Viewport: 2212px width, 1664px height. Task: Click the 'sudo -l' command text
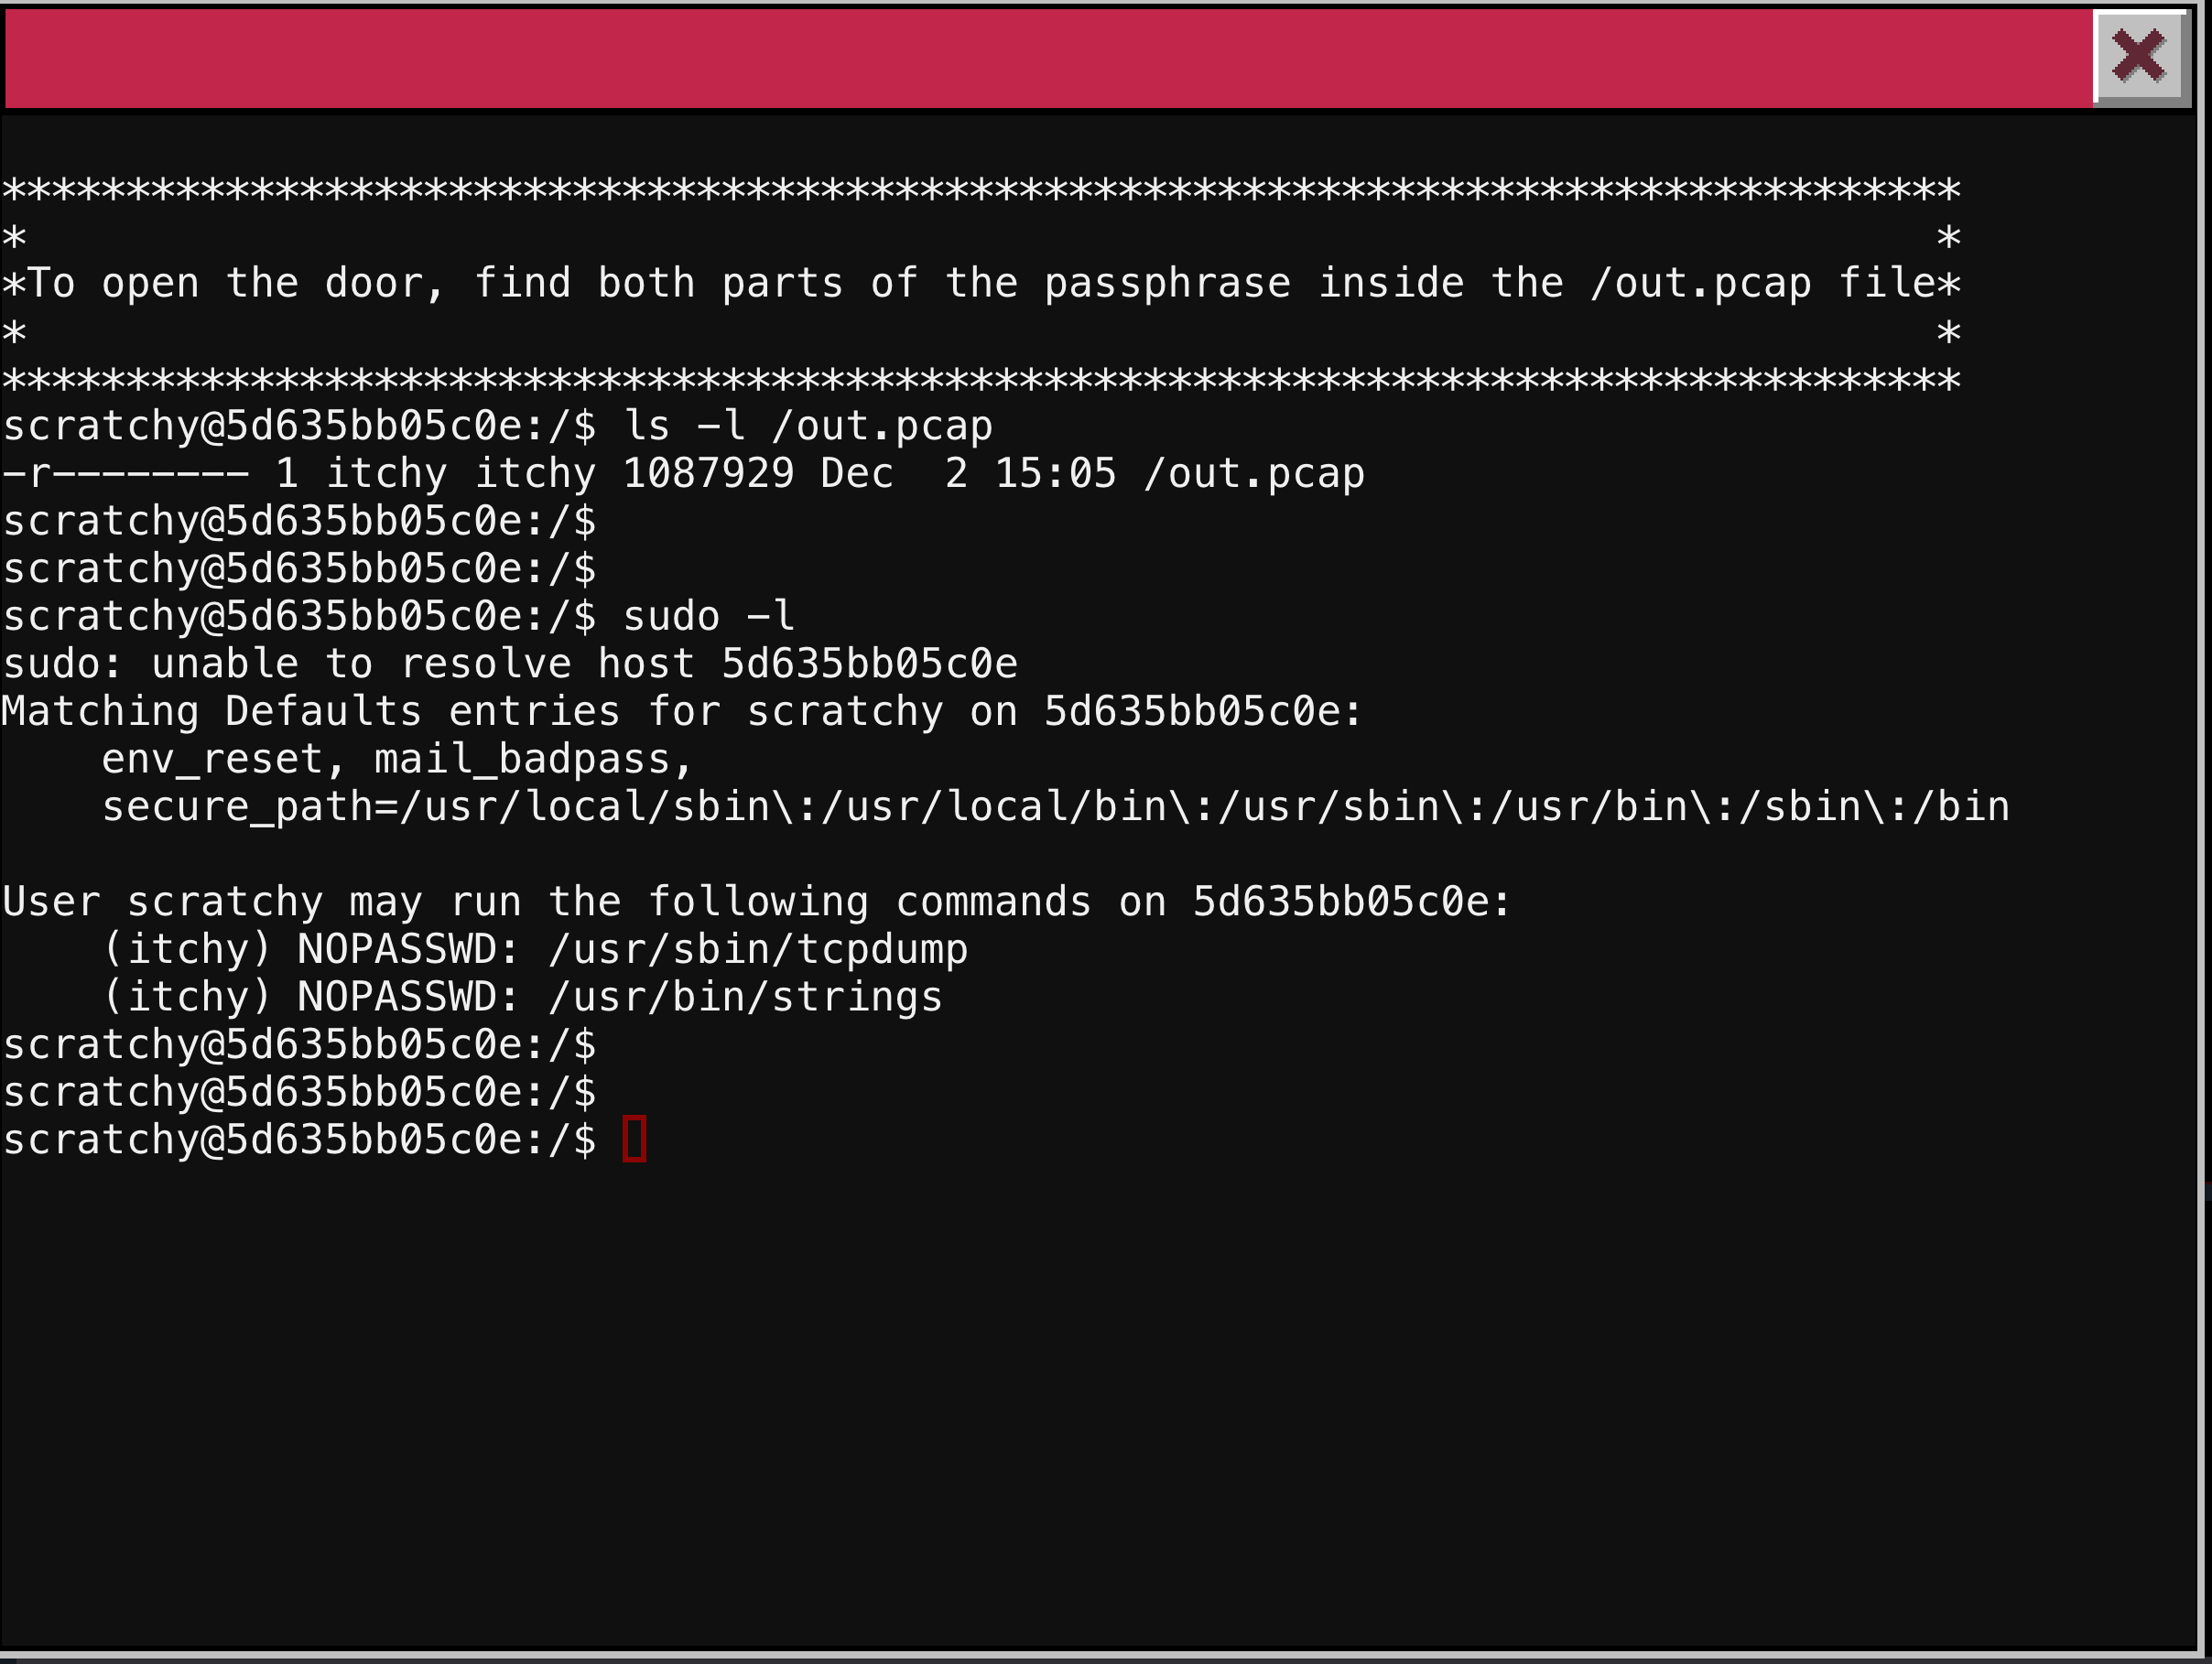pyautogui.click(x=709, y=616)
